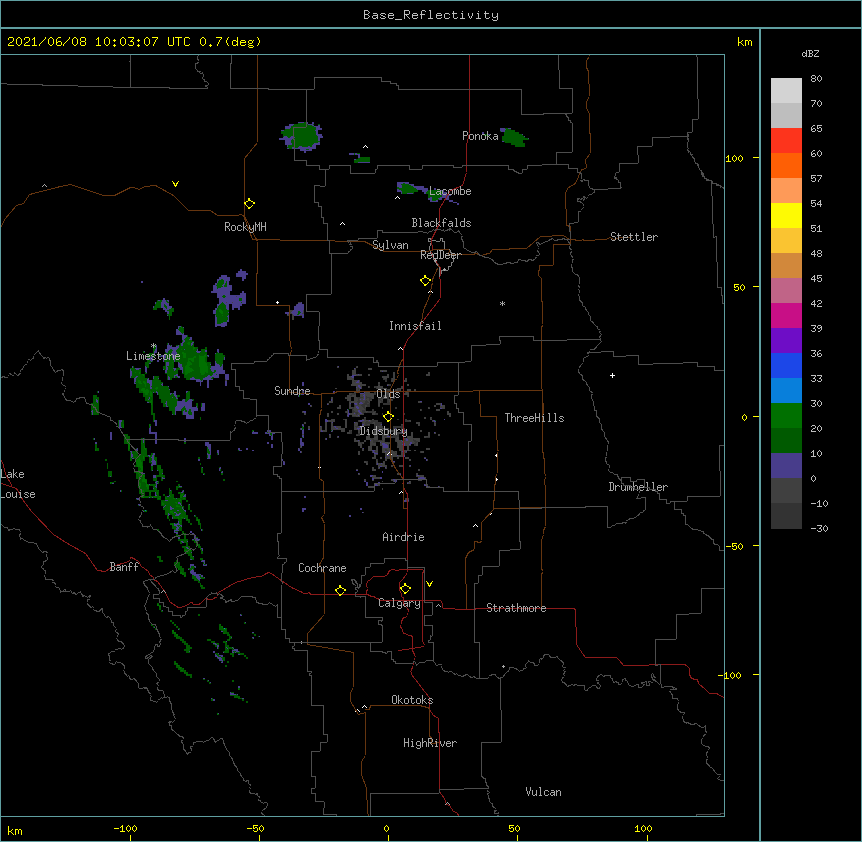
Task: Click the dBZ legend heading
Action: tap(810, 54)
